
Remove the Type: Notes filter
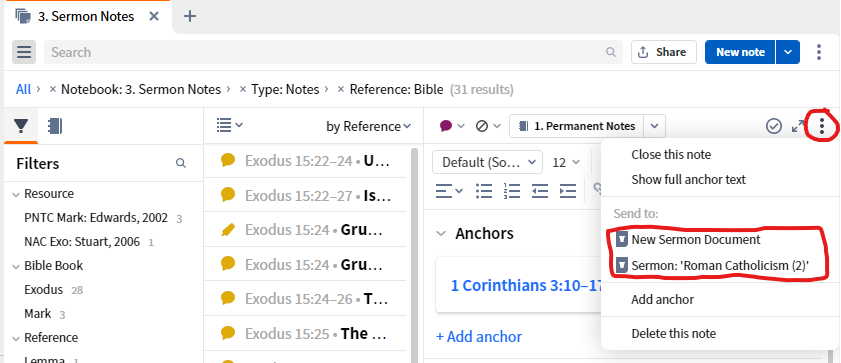click(x=243, y=89)
